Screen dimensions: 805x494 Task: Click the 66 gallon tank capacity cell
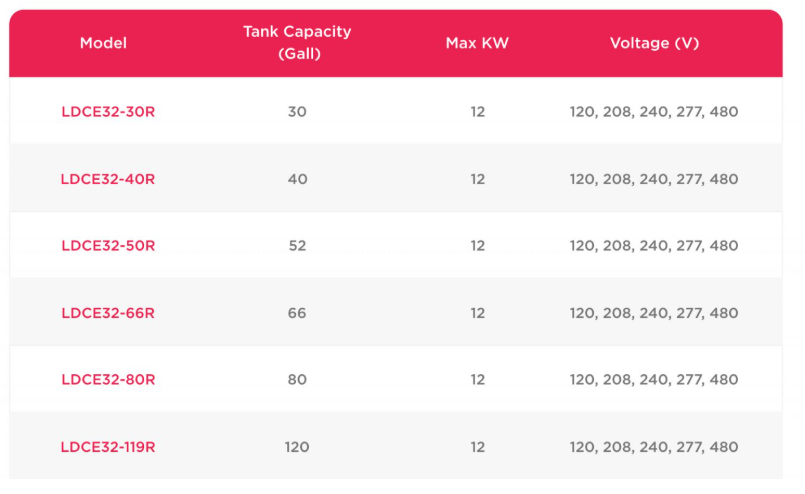(x=297, y=313)
